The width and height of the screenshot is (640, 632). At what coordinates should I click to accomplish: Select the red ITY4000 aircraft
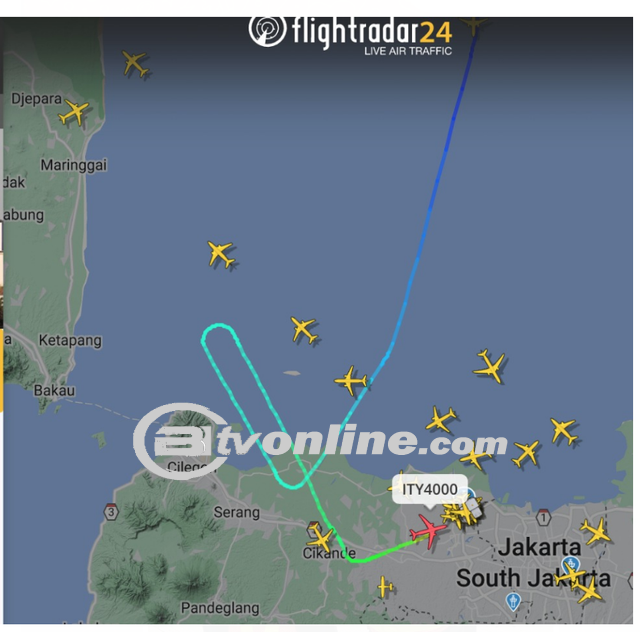click(428, 531)
